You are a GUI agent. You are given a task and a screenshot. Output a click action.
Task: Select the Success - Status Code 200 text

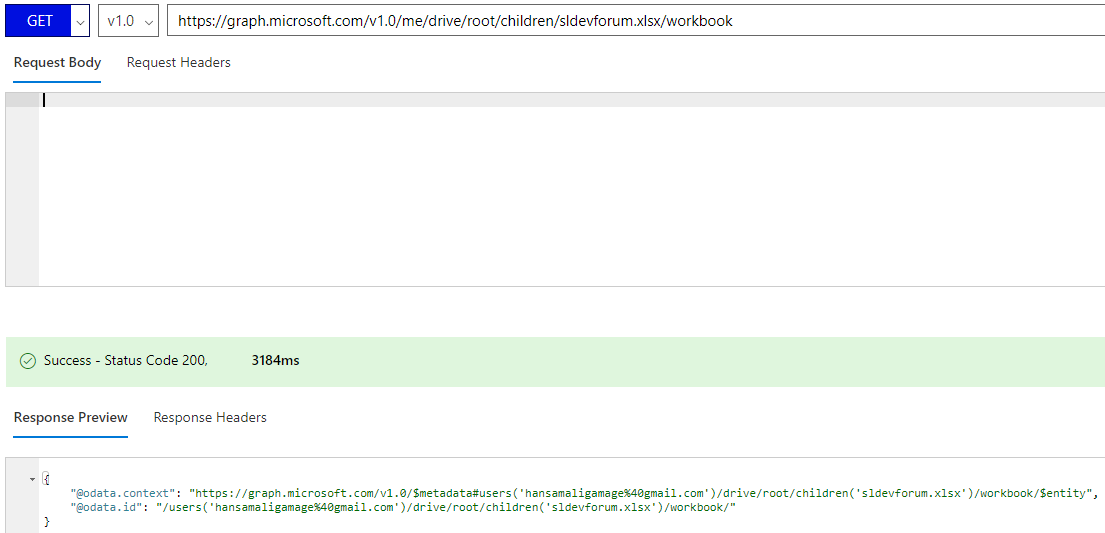[x=125, y=361]
